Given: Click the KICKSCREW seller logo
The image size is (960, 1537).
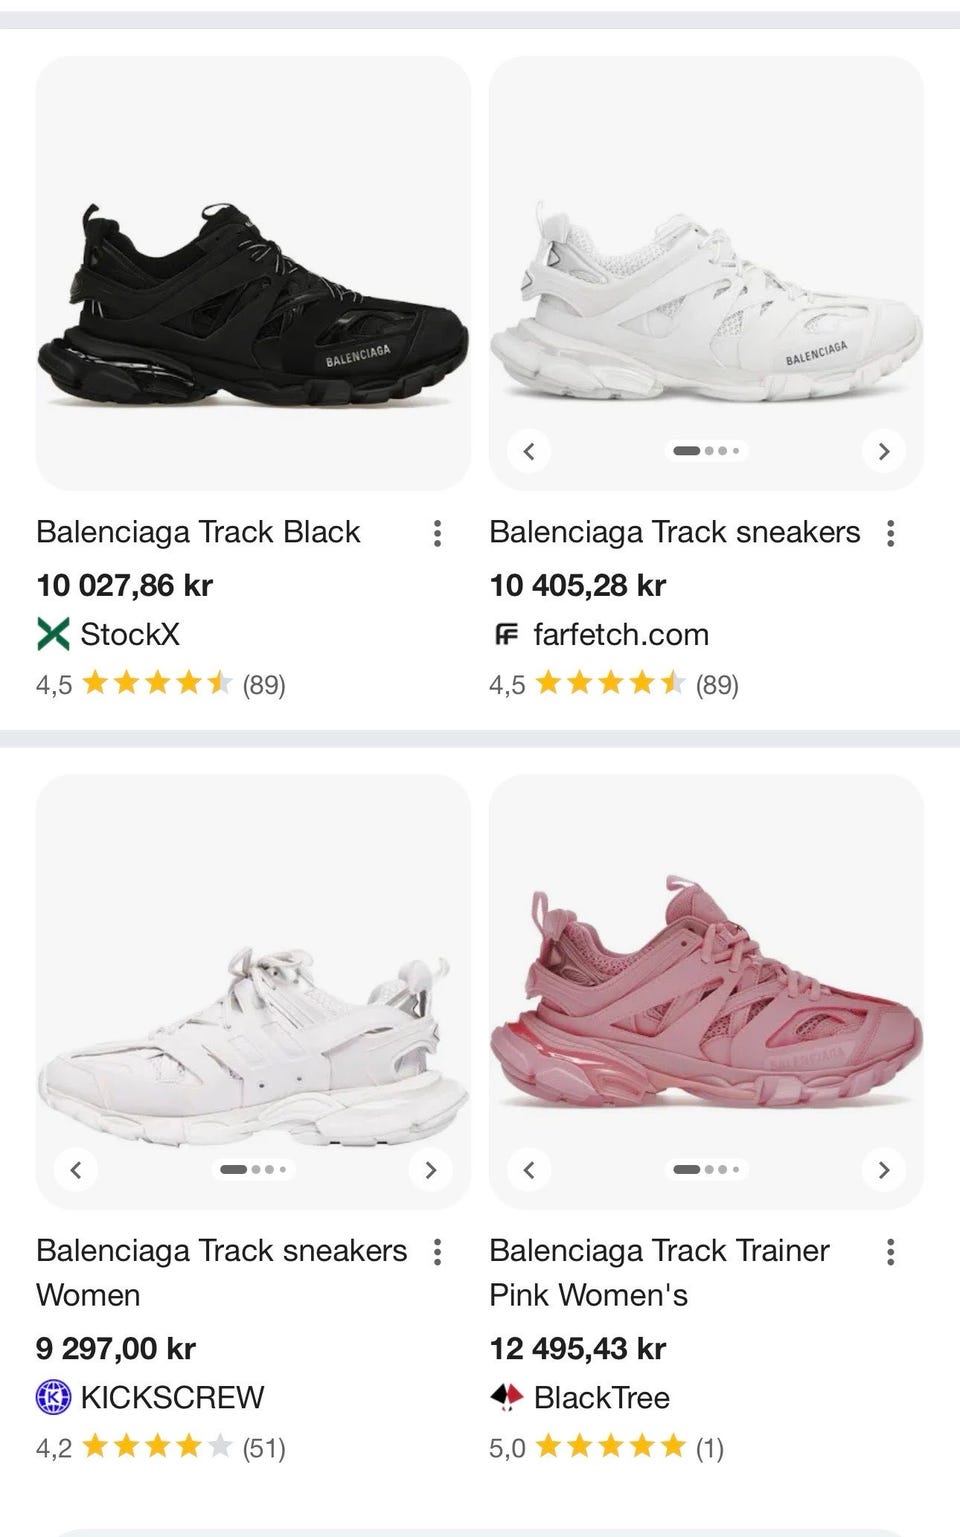Looking at the screenshot, I should point(53,1397).
